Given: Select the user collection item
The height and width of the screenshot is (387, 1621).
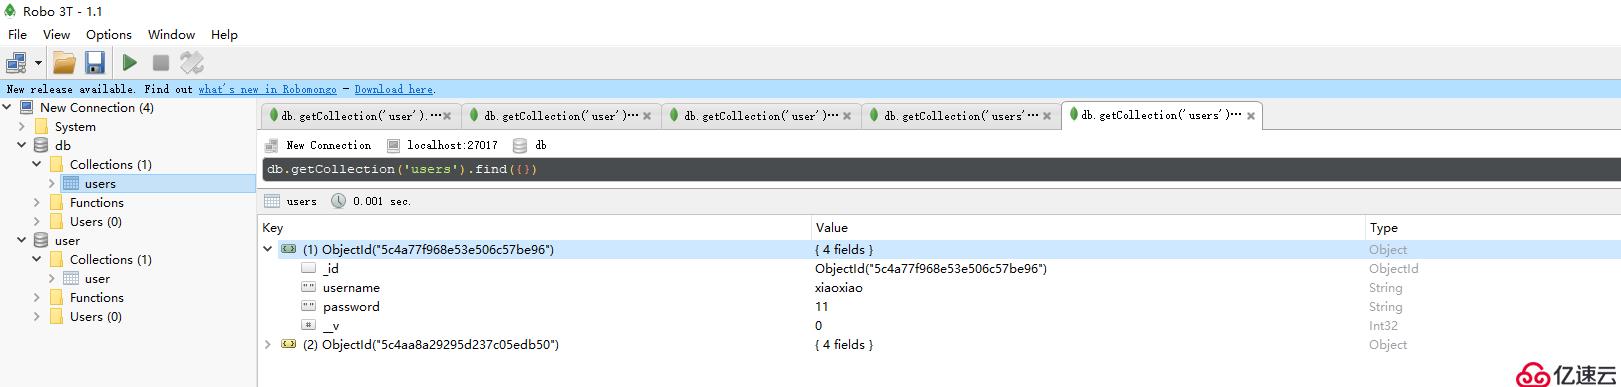Looking at the screenshot, I should pyautogui.click(x=97, y=278).
